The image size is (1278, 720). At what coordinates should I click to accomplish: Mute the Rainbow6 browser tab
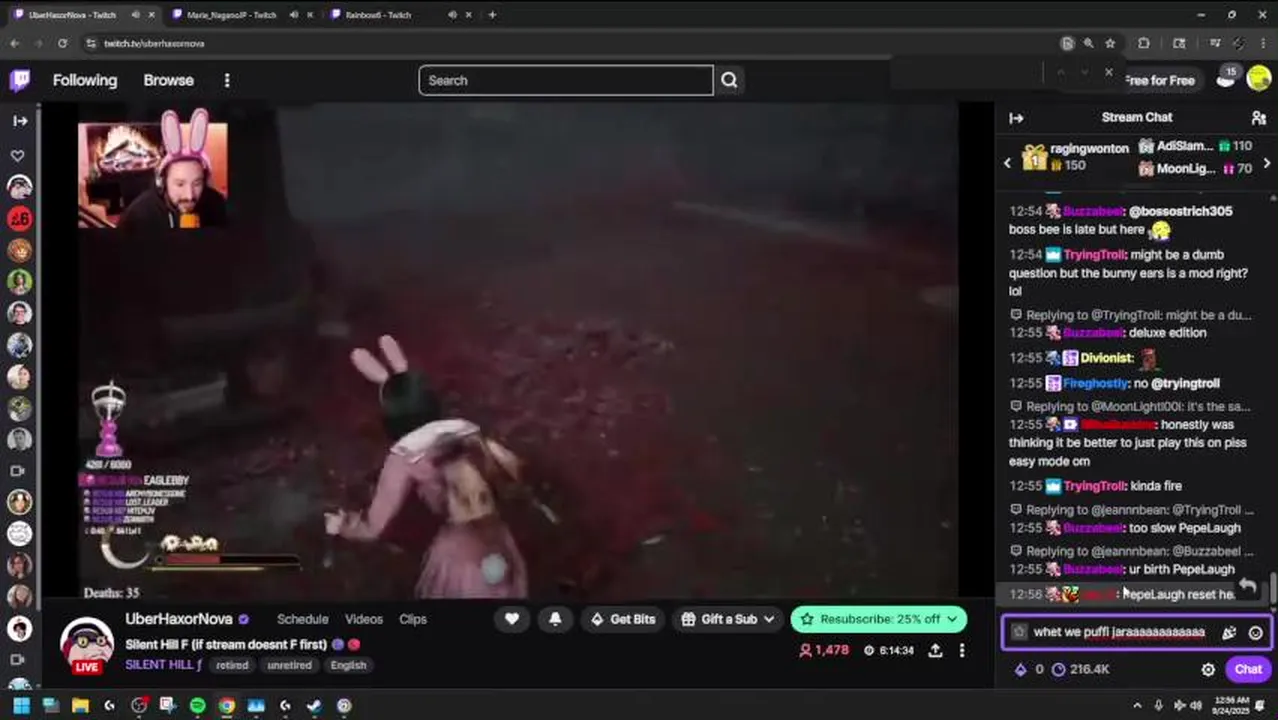click(x=452, y=15)
